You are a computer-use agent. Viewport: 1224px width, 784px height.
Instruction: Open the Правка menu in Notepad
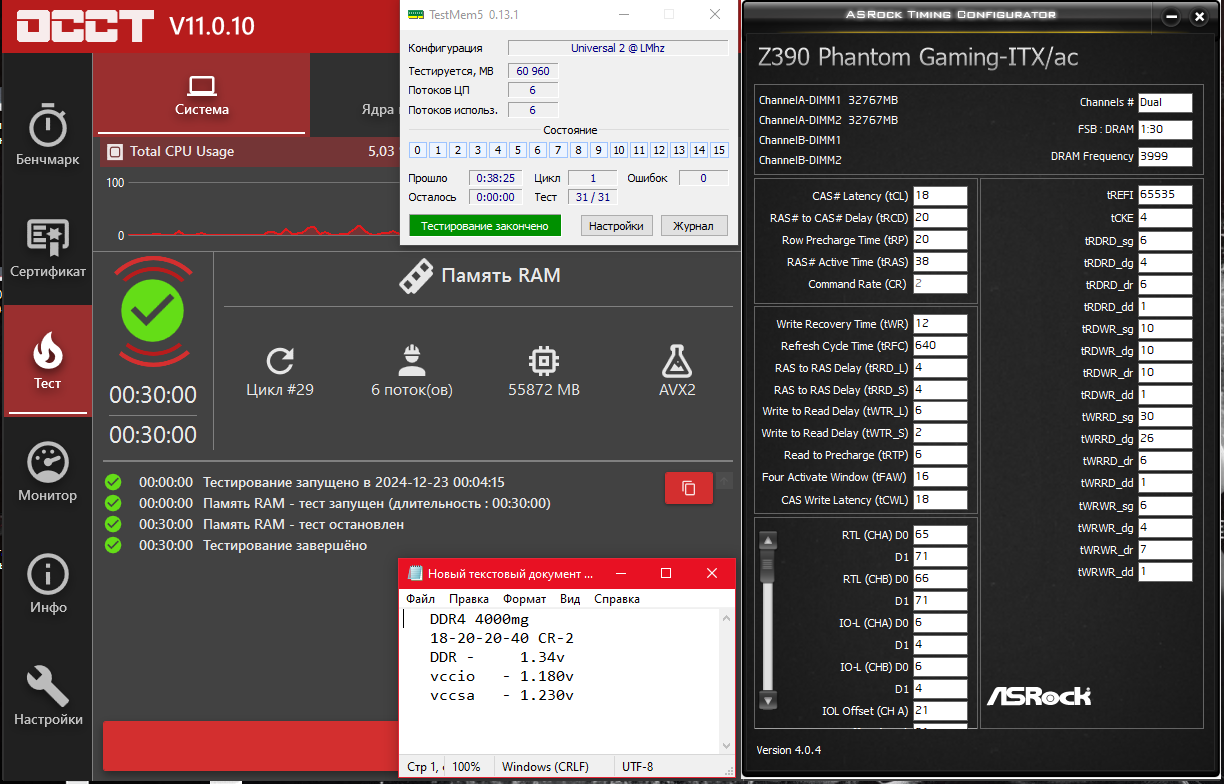coord(469,599)
